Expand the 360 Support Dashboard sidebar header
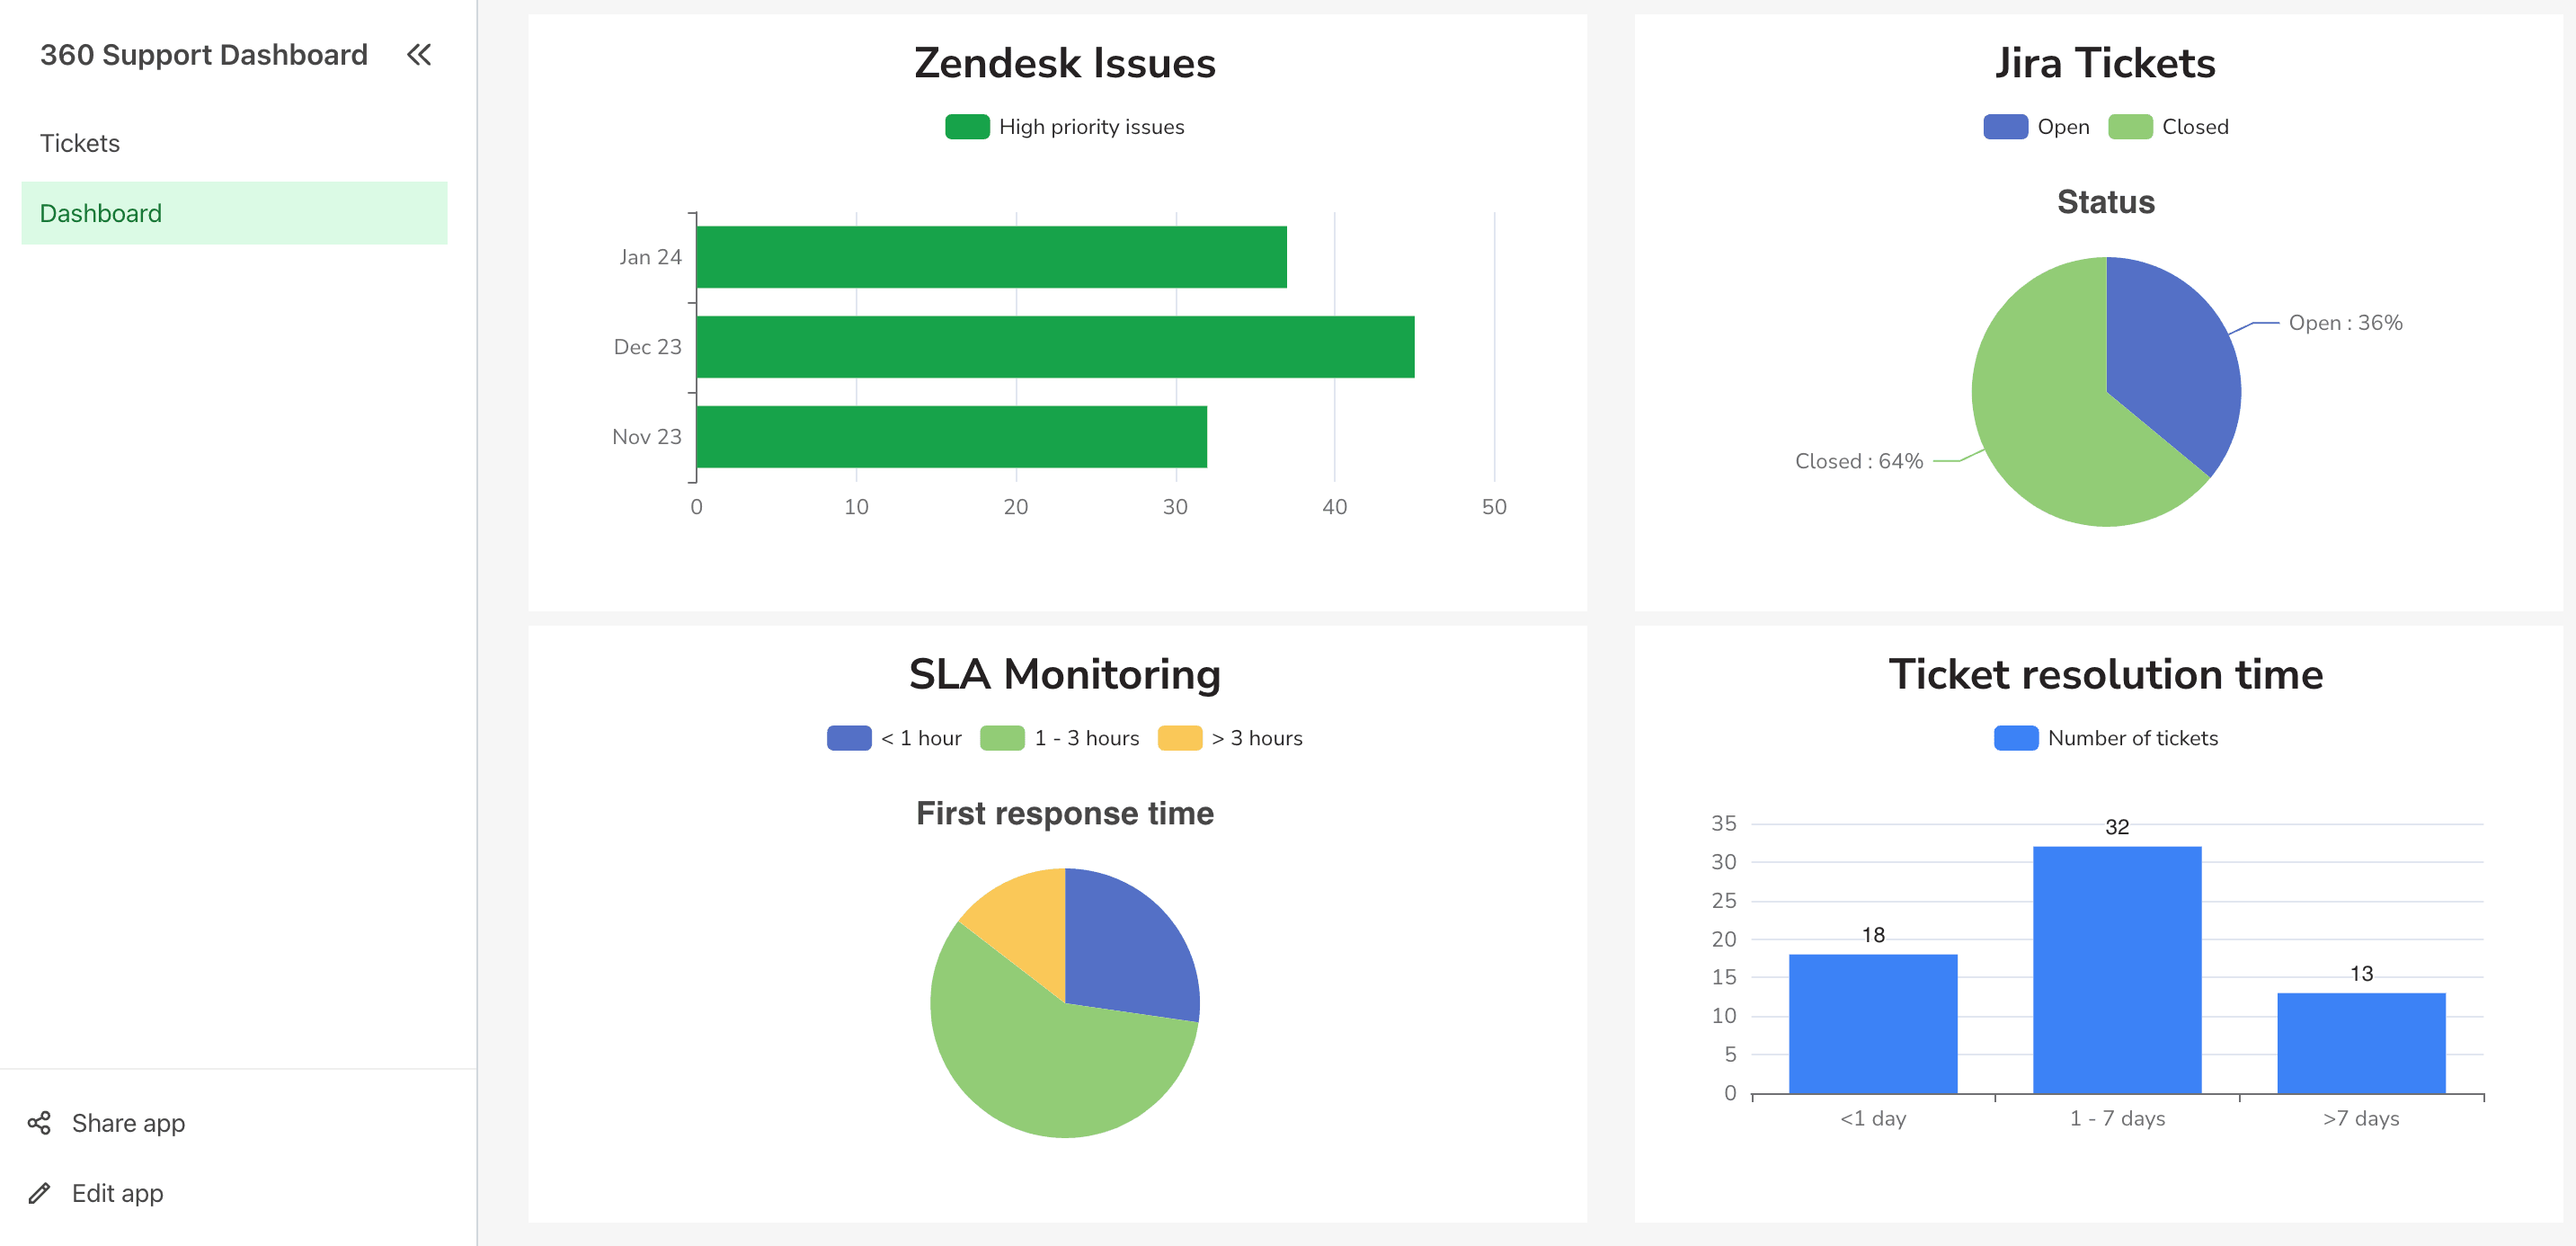The image size is (2576, 1246). coord(203,55)
